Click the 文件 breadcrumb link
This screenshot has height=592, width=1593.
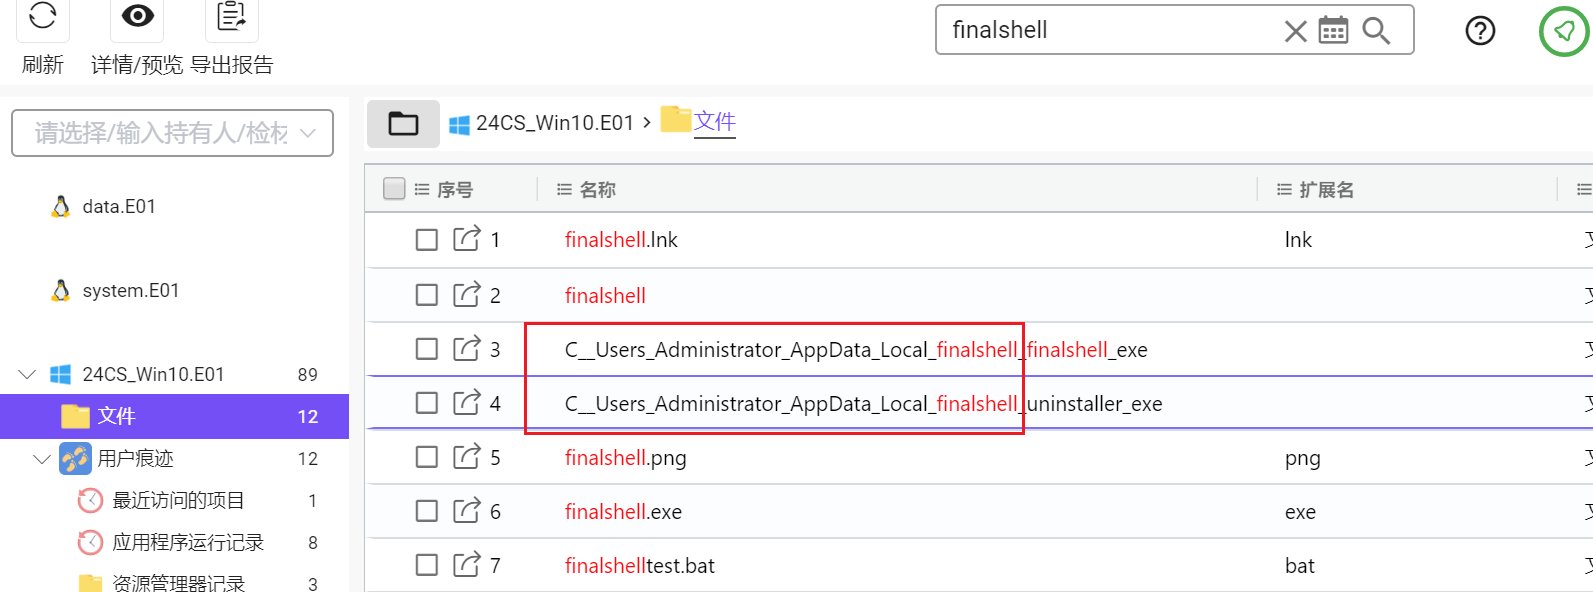(x=715, y=122)
